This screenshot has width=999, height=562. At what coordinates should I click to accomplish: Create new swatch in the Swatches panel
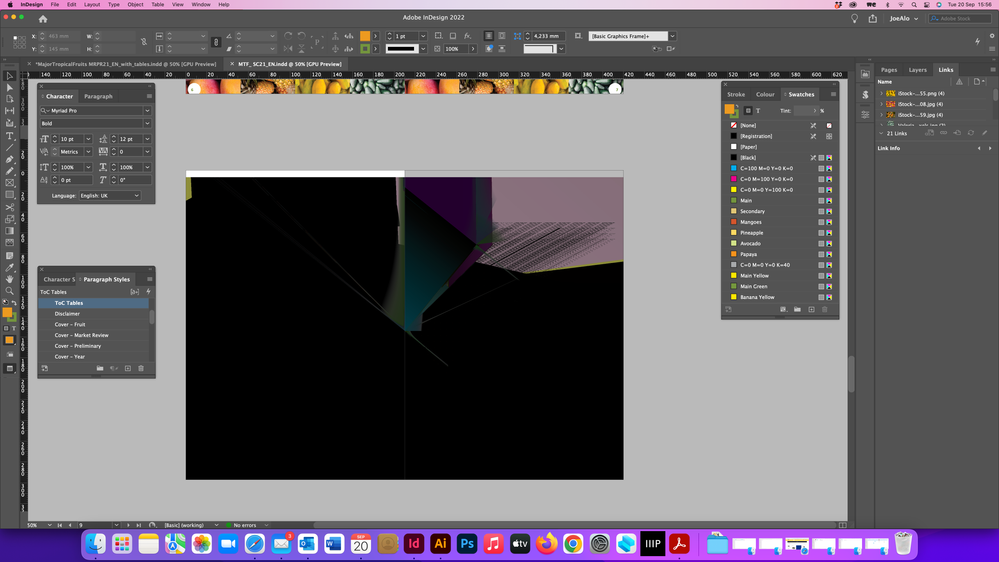click(811, 310)
